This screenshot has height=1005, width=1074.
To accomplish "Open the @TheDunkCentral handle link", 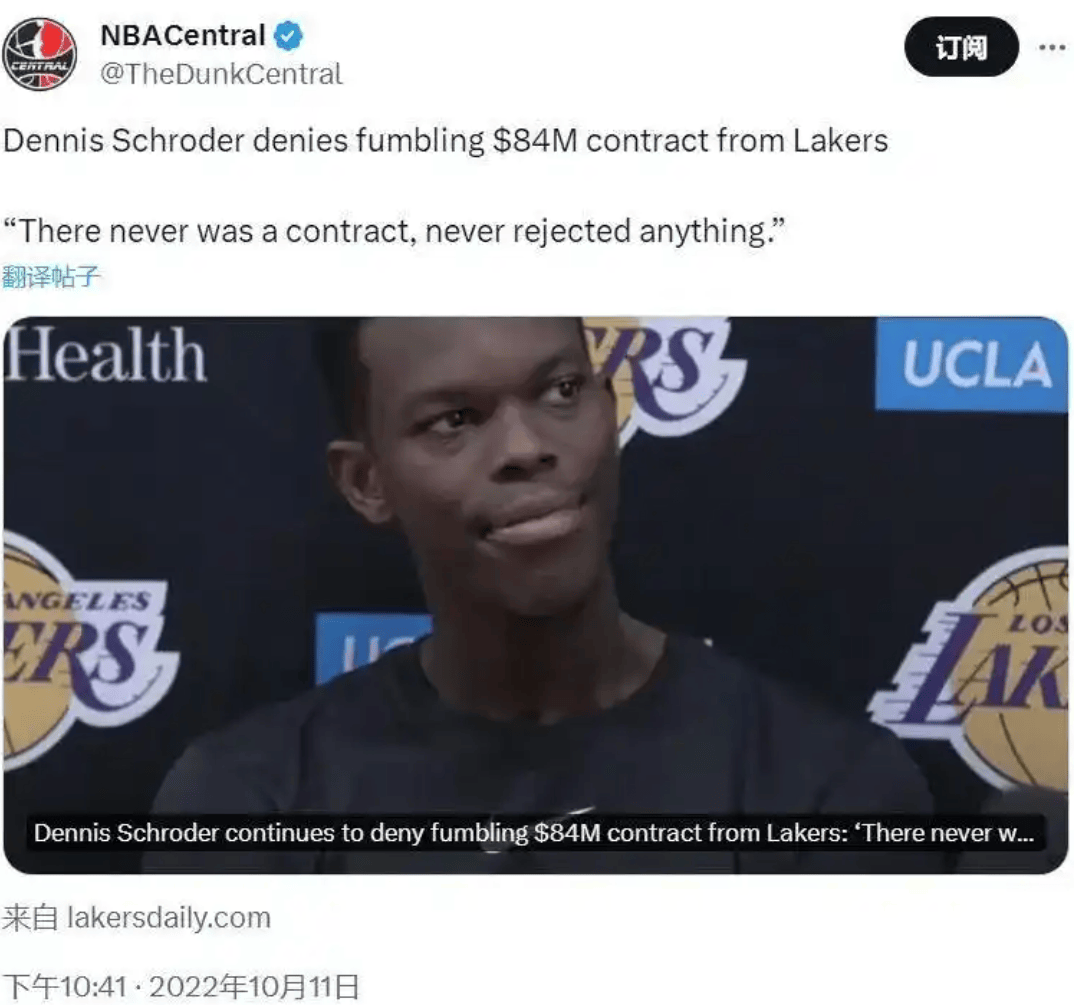I will (x=221, y=74).
